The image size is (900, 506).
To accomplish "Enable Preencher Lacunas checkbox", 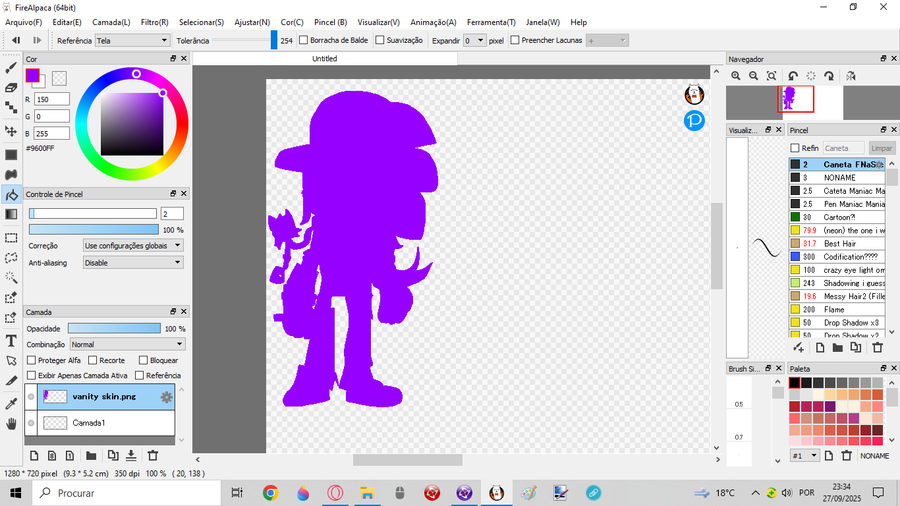I will [515, 40].
